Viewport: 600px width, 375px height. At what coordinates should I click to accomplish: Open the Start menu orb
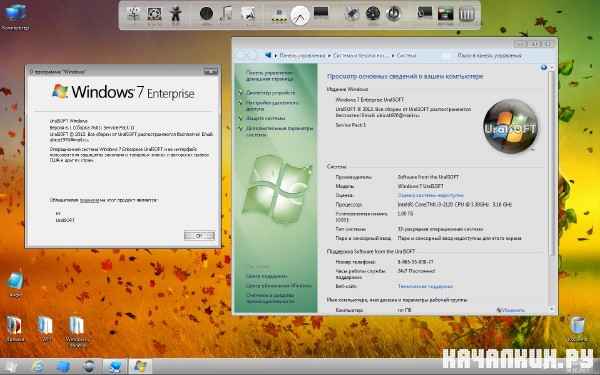tap(11, 367)
